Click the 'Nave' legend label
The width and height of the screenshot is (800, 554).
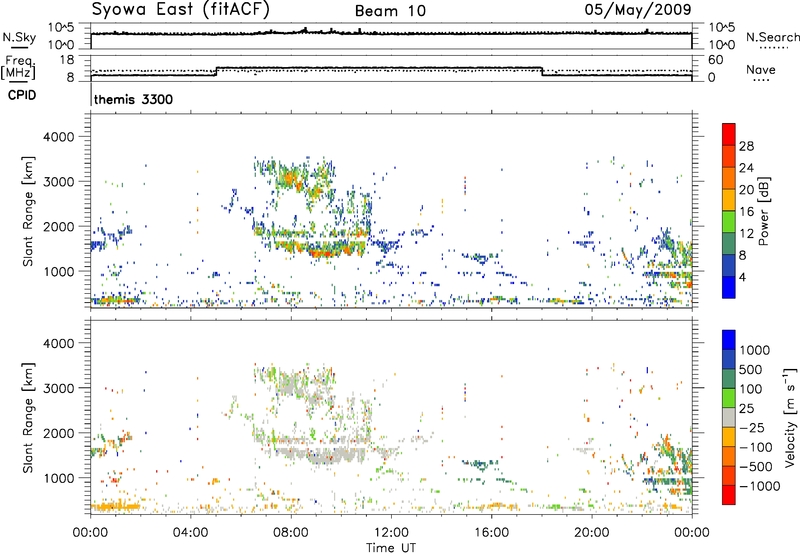click(x=761, y=70)
